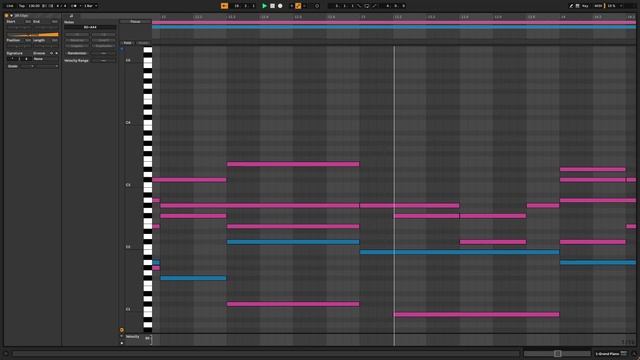Arm the Arrangement Record button
Screen dimensions: 640x360
coord(280,6)
